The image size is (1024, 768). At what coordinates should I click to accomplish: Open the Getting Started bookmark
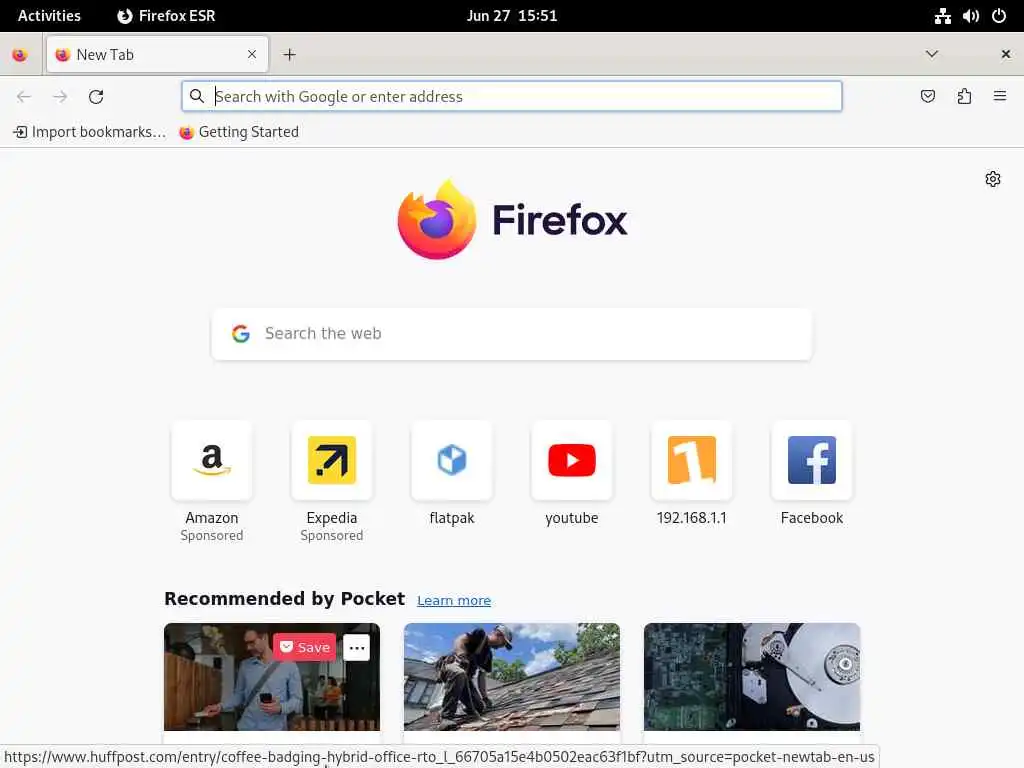[x=239, y=132]
